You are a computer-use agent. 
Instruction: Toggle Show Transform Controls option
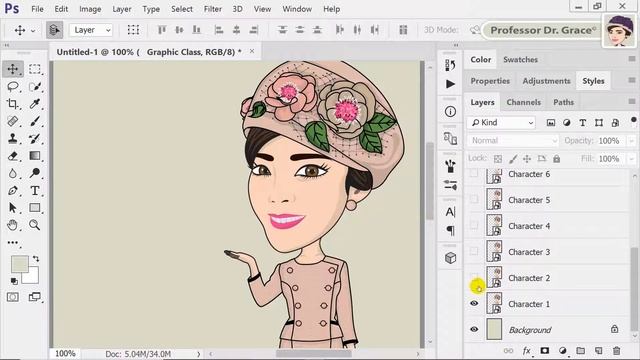tap(133, 30)
